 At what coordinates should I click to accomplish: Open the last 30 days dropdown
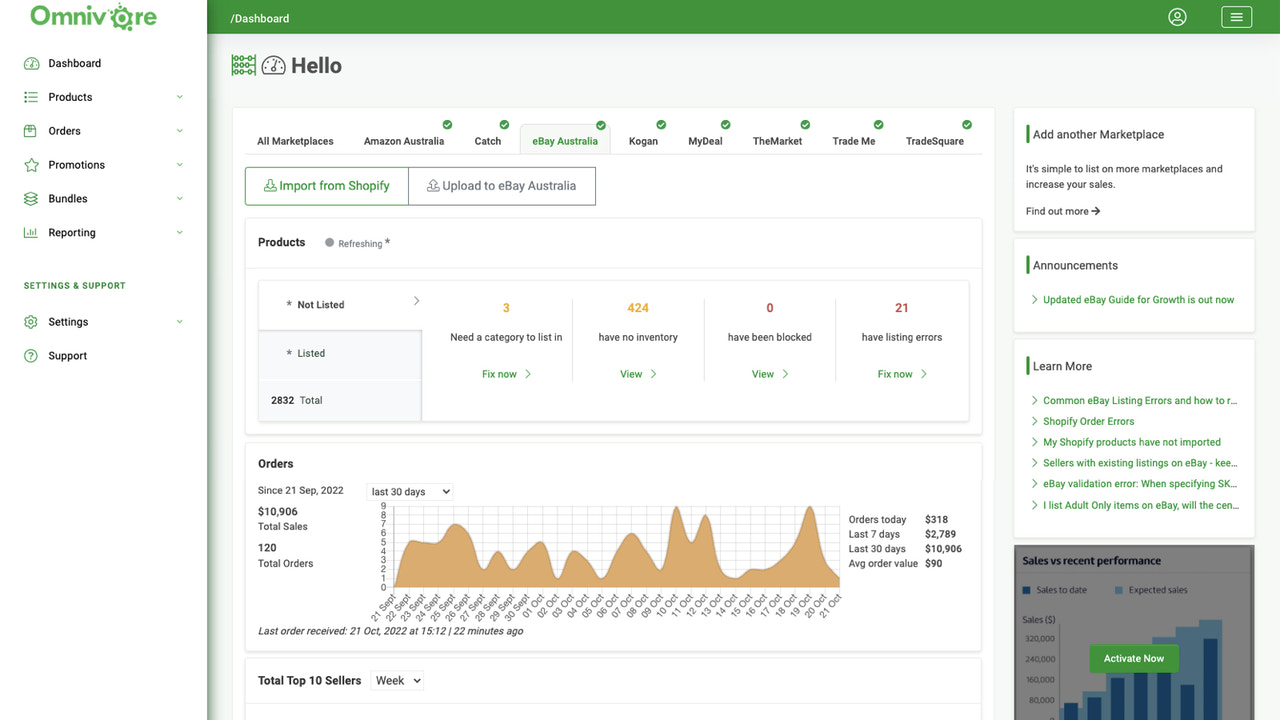pos(409,491)
